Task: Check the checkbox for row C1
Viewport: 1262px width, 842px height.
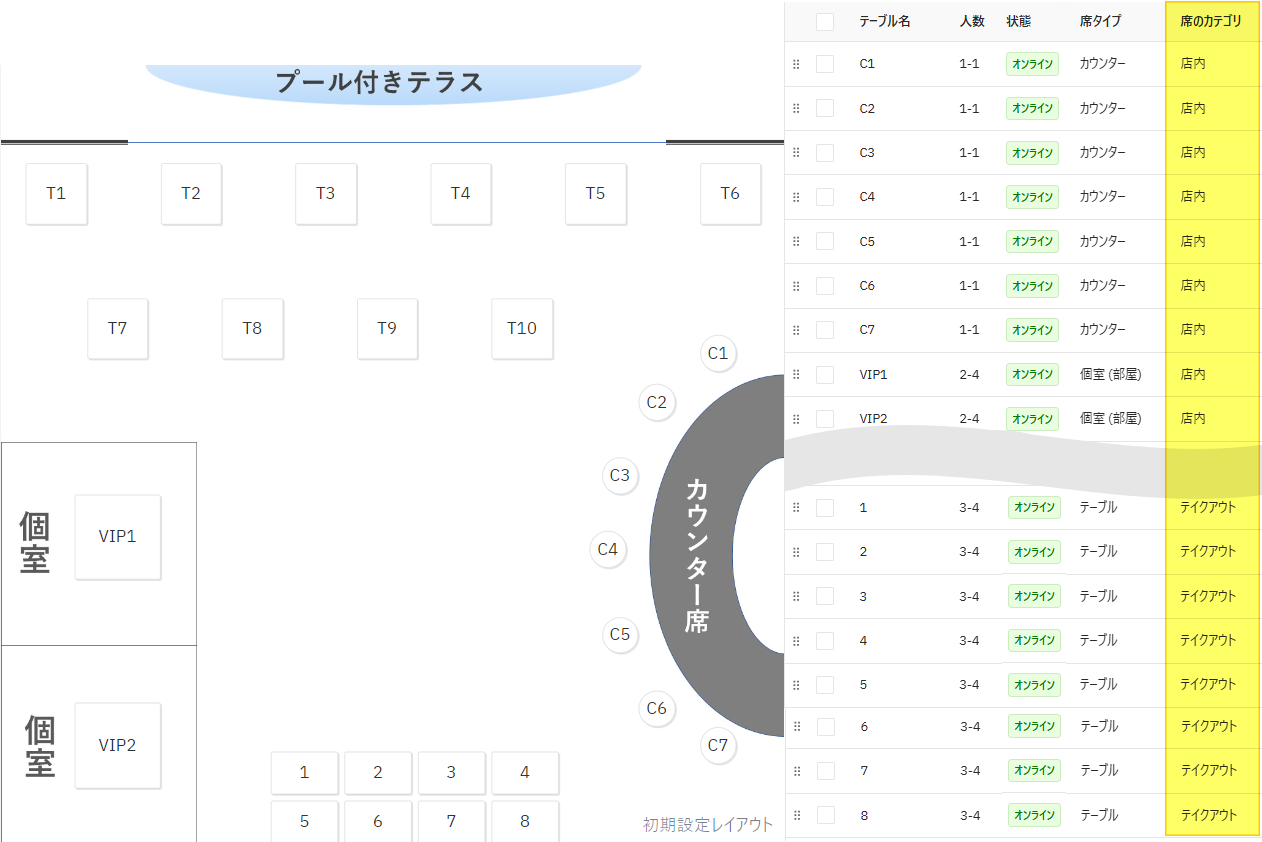Action: coord(825,64)
